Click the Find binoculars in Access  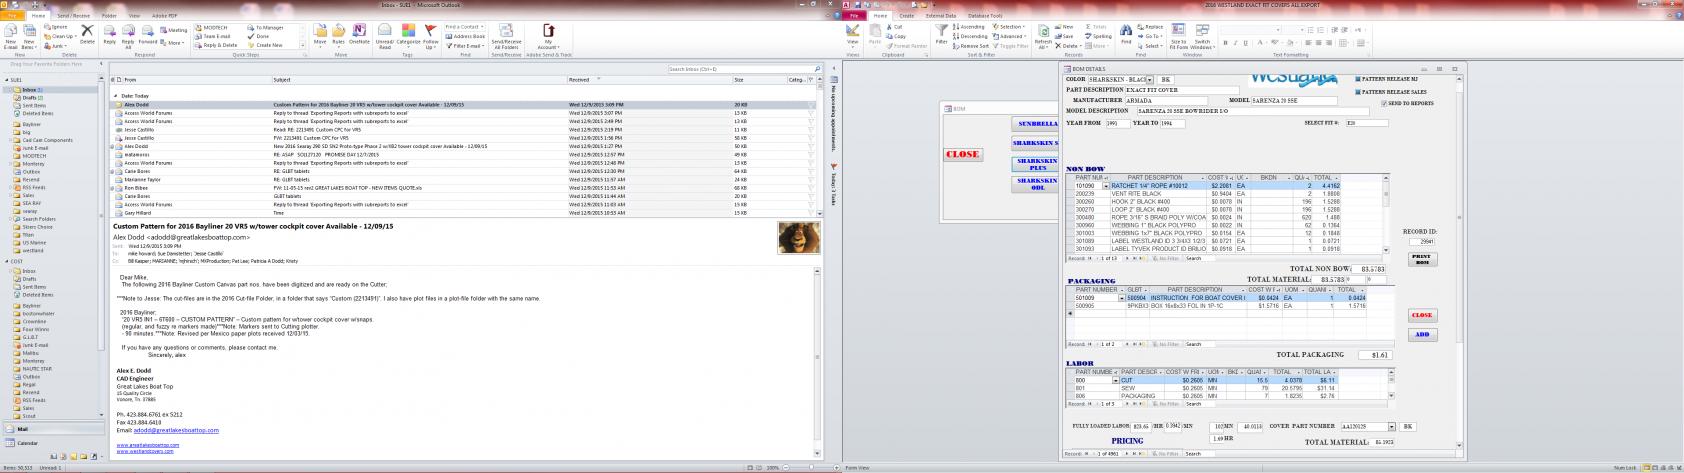(x=1126, y=35)
